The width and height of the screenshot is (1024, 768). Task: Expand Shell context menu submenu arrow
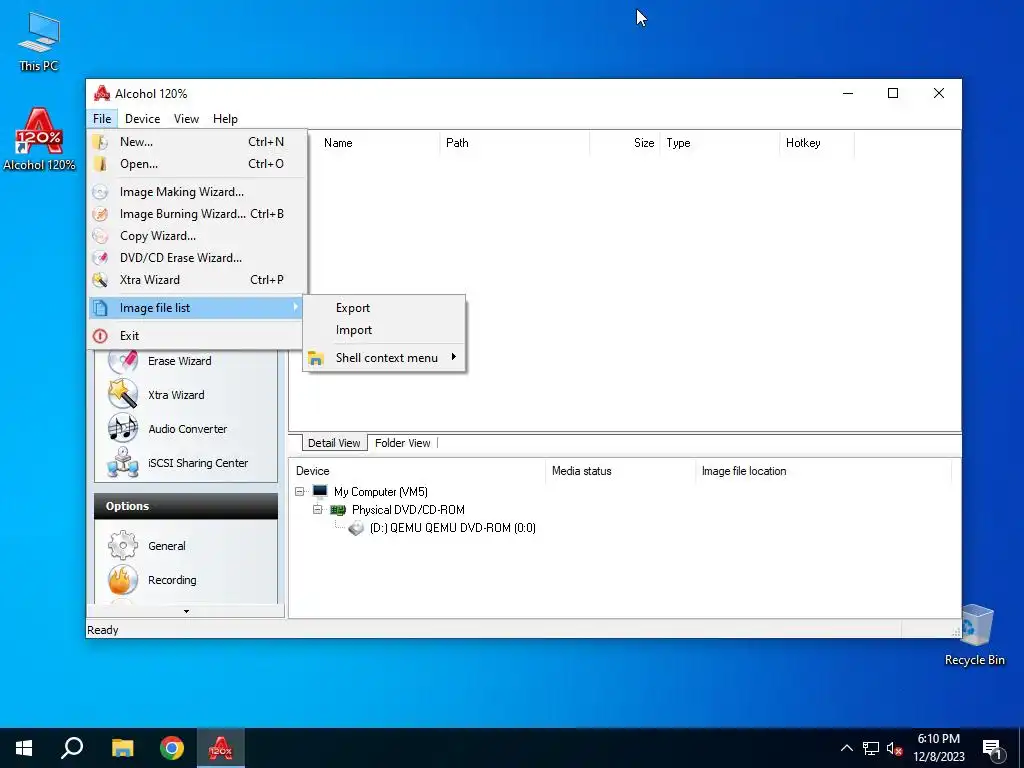453,357
